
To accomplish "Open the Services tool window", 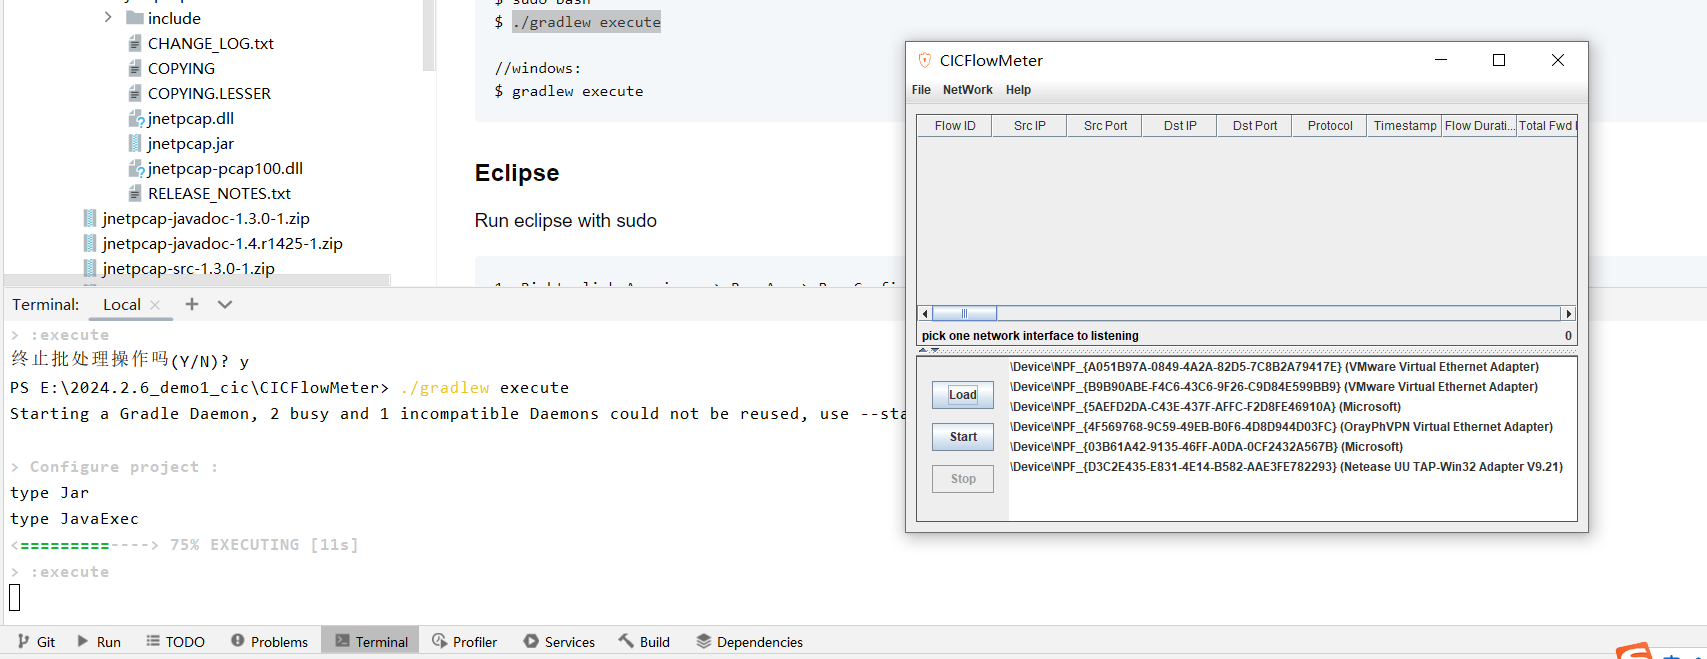I will tap(559, 642).
